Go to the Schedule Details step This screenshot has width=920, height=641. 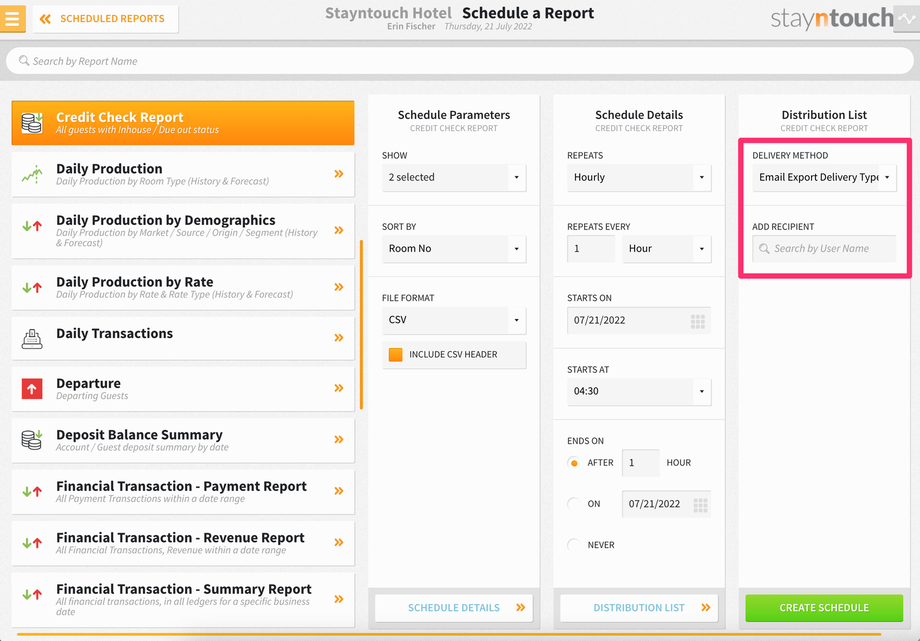tap(454, 608)
